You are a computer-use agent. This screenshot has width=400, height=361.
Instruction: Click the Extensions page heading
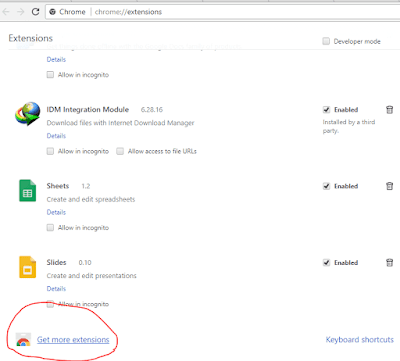[31, 38]
